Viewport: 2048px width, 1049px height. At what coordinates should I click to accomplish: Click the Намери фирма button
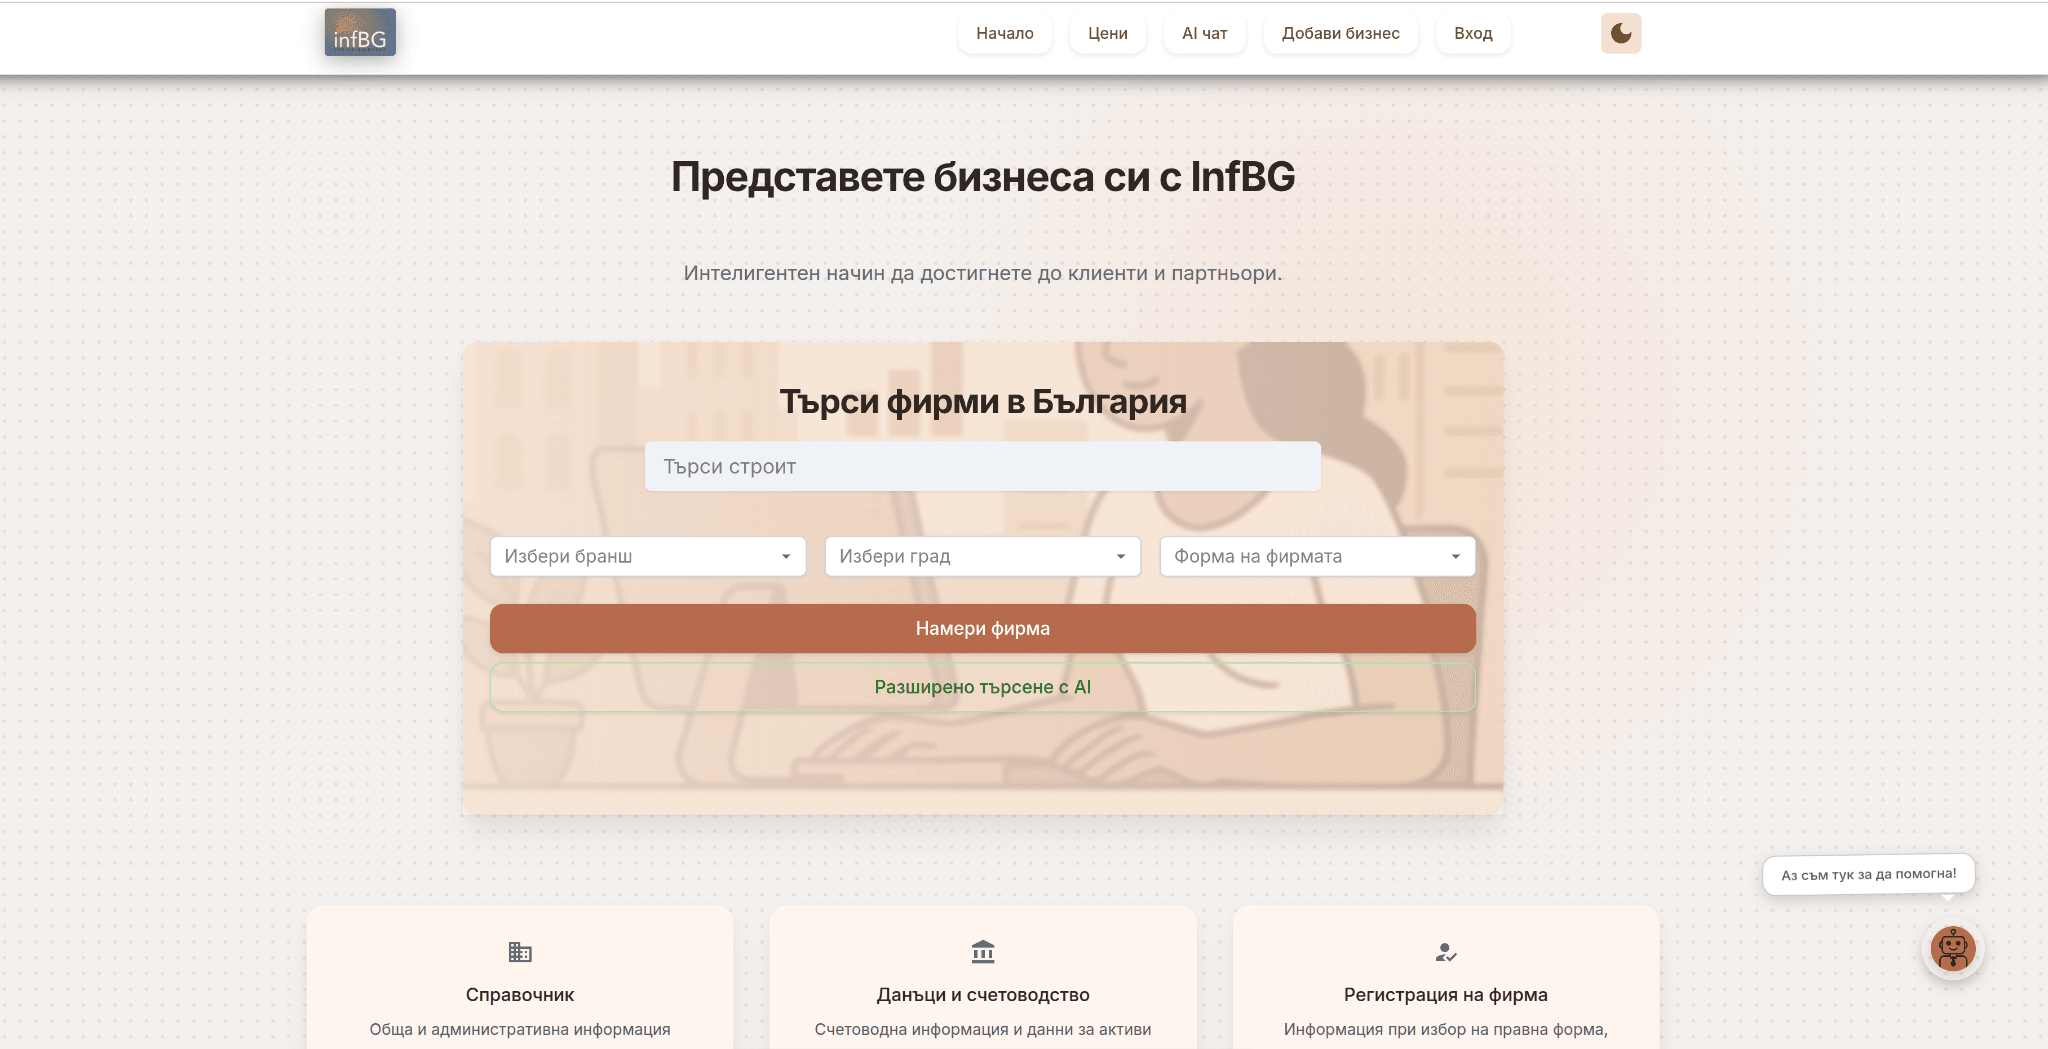(983, 629)
